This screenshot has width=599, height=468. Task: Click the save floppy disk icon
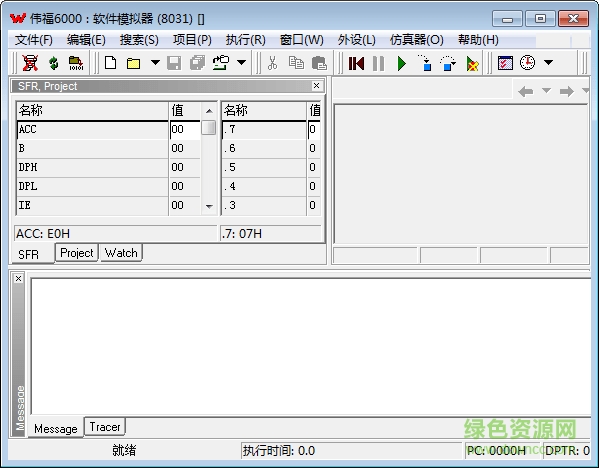pos(174,63)
